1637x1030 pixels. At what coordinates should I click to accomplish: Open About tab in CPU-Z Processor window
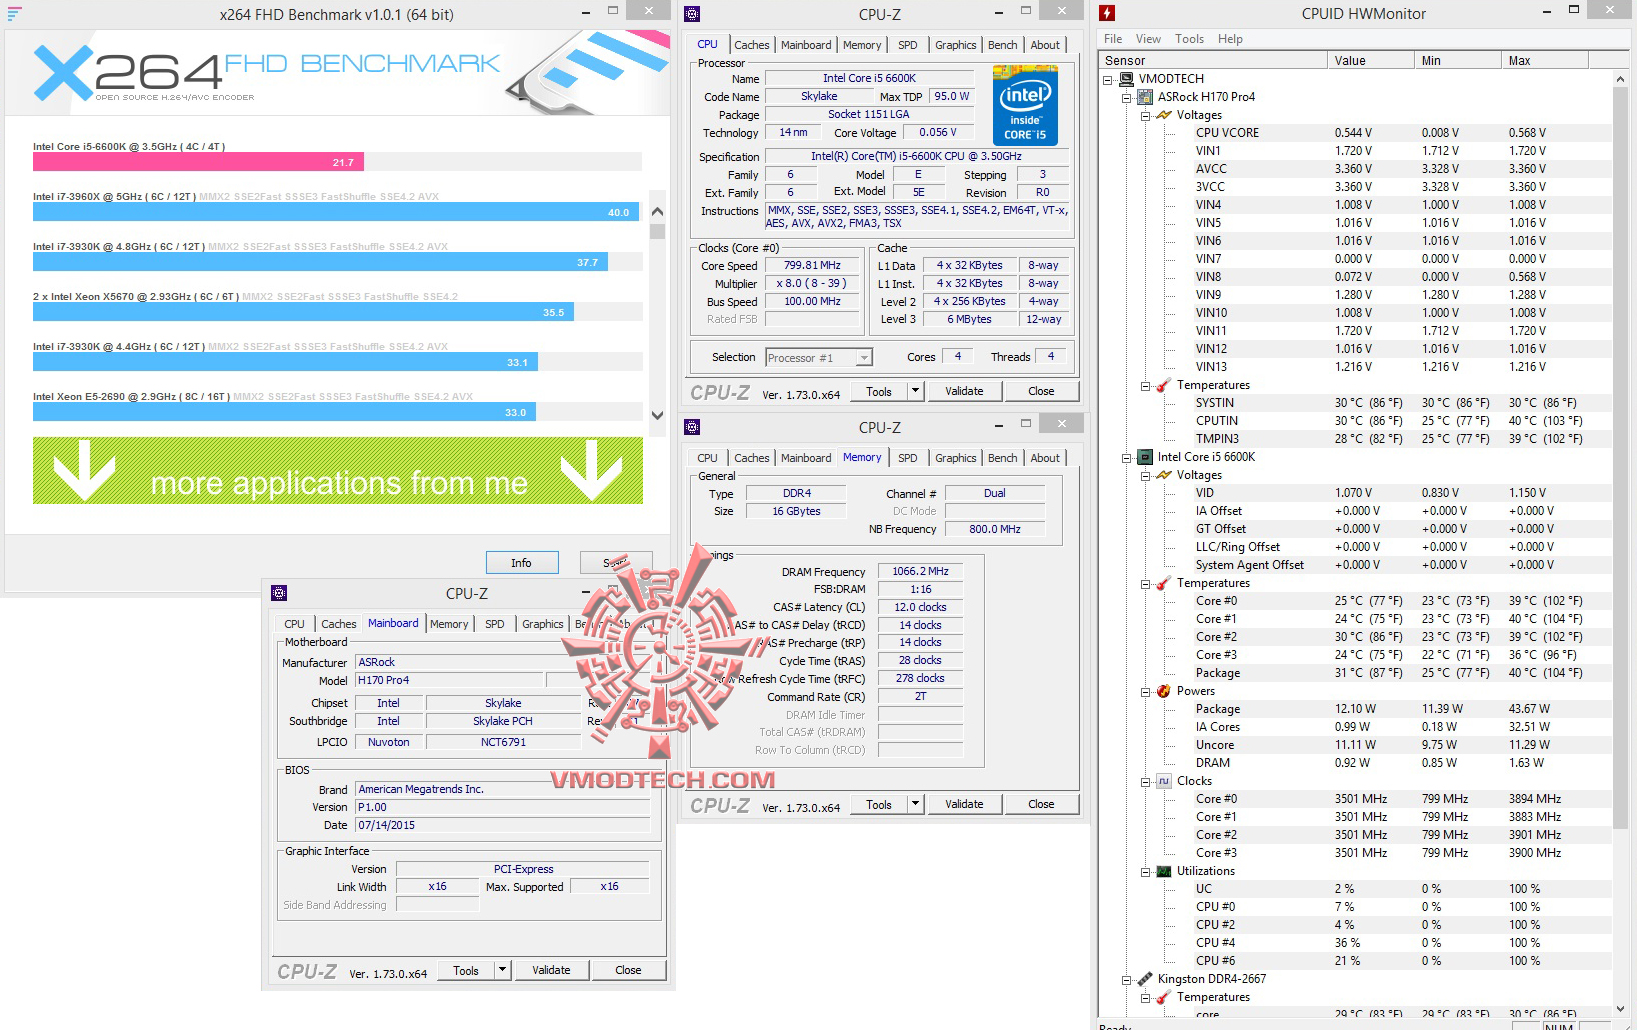click(x=1045, y=45)
